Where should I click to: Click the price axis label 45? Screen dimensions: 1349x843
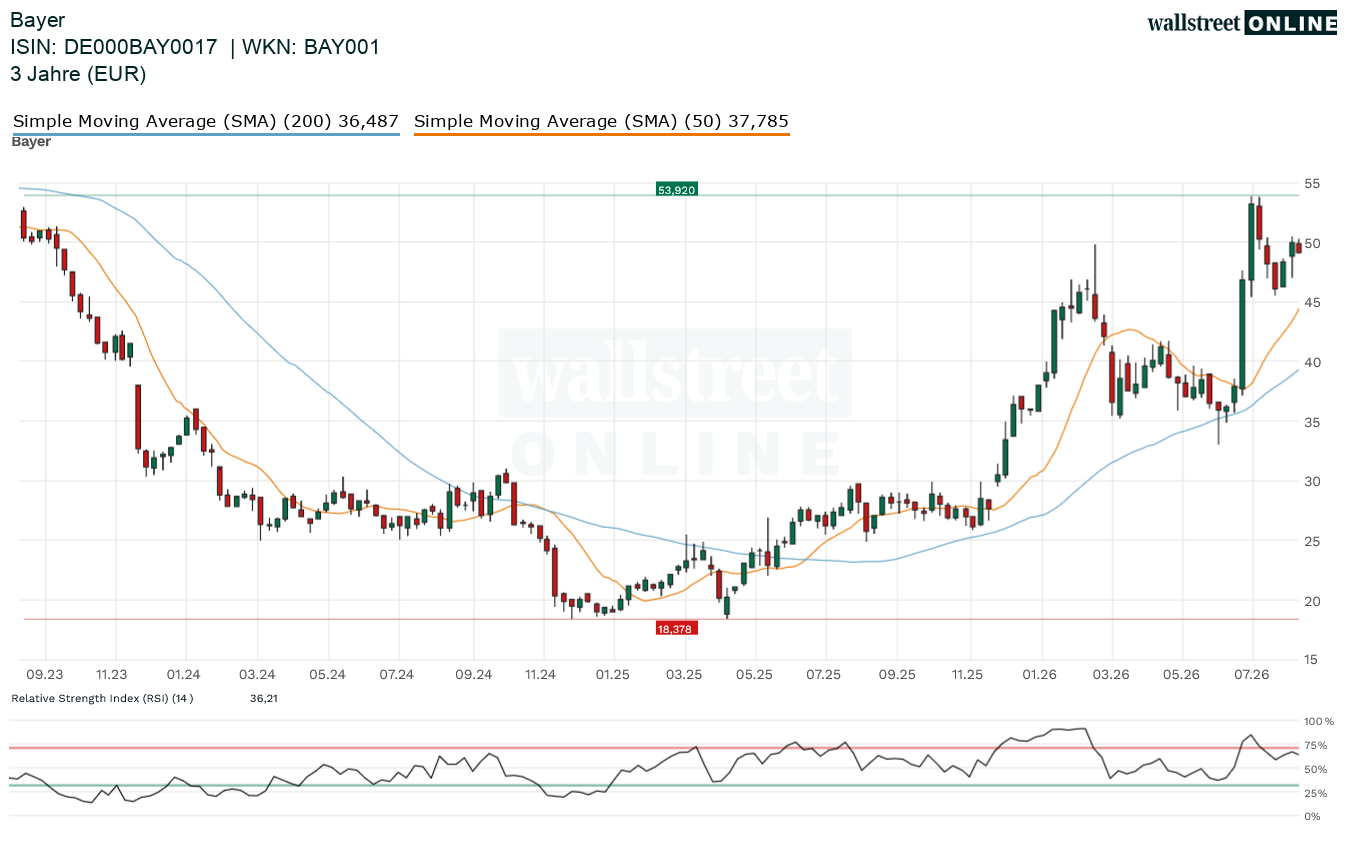point(1313,302)
